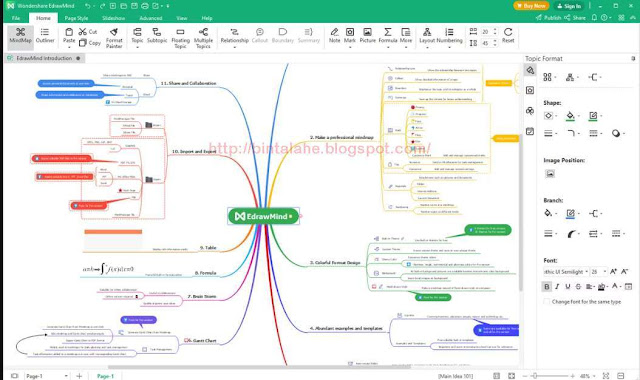Click the Print icon in title bar
The image size is (640, 380).
pos(144,6)
